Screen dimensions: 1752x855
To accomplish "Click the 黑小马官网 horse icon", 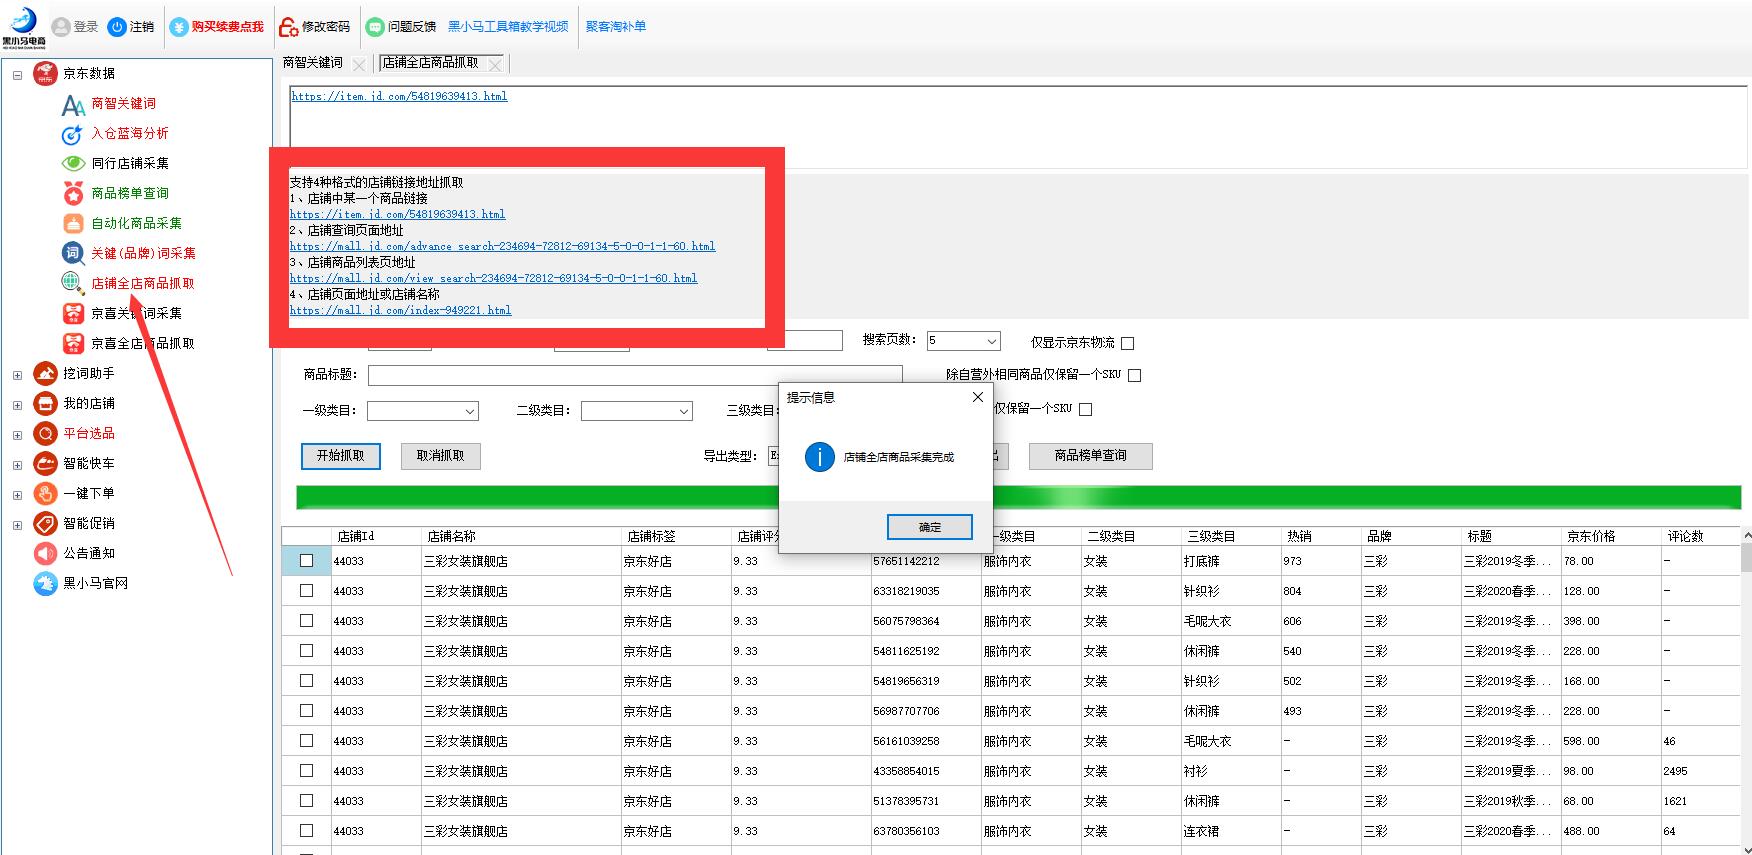I will pos(45,583).
